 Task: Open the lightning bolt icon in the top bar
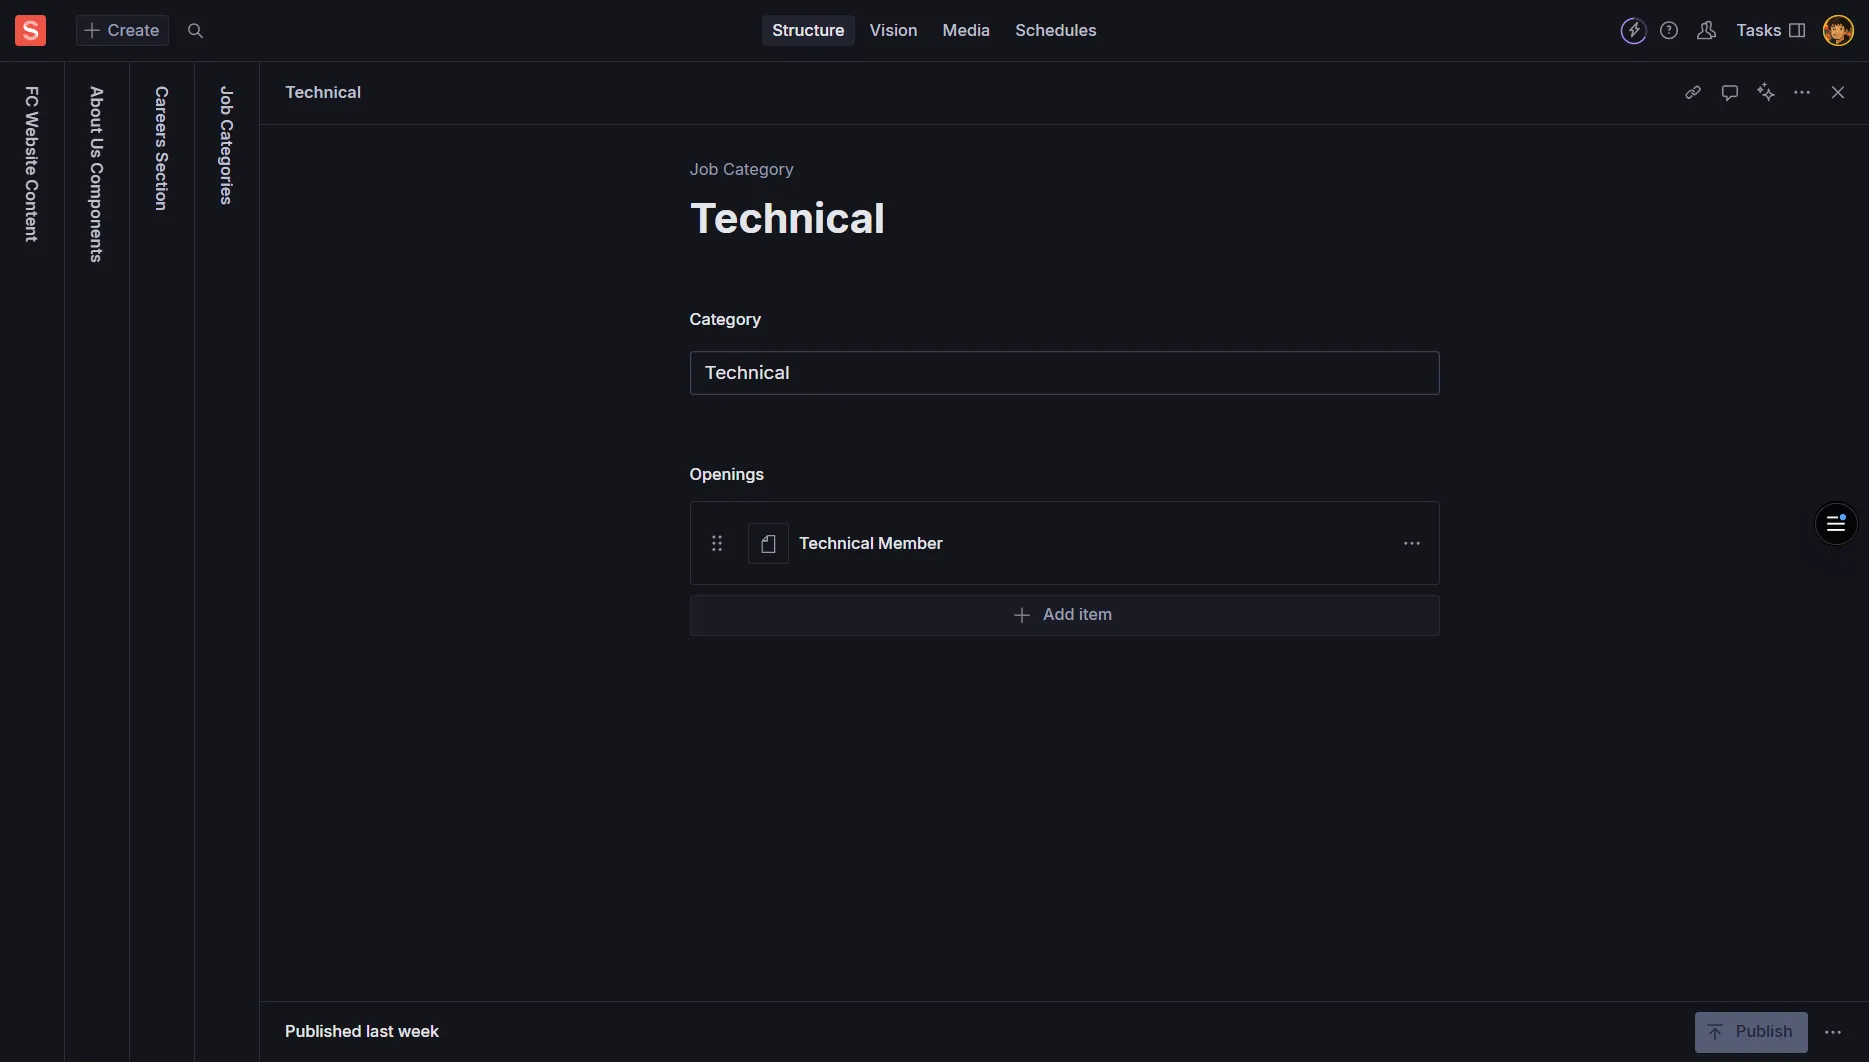pyautogui.click(x=1633, y=31)
